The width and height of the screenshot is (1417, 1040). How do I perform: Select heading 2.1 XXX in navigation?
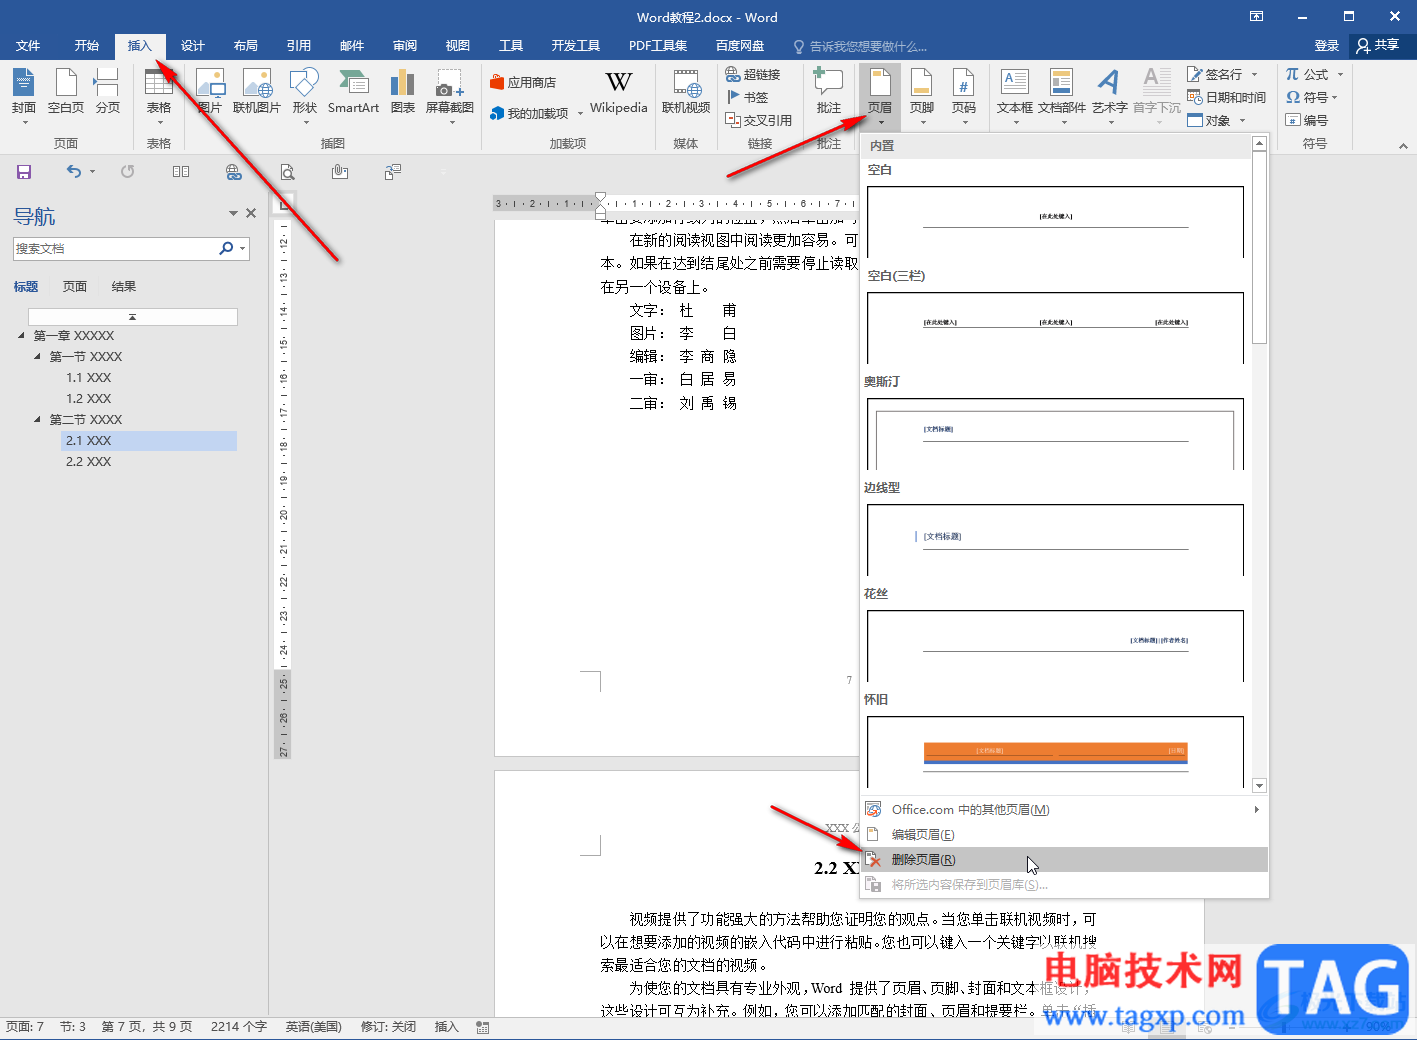(x=149, y=441)
